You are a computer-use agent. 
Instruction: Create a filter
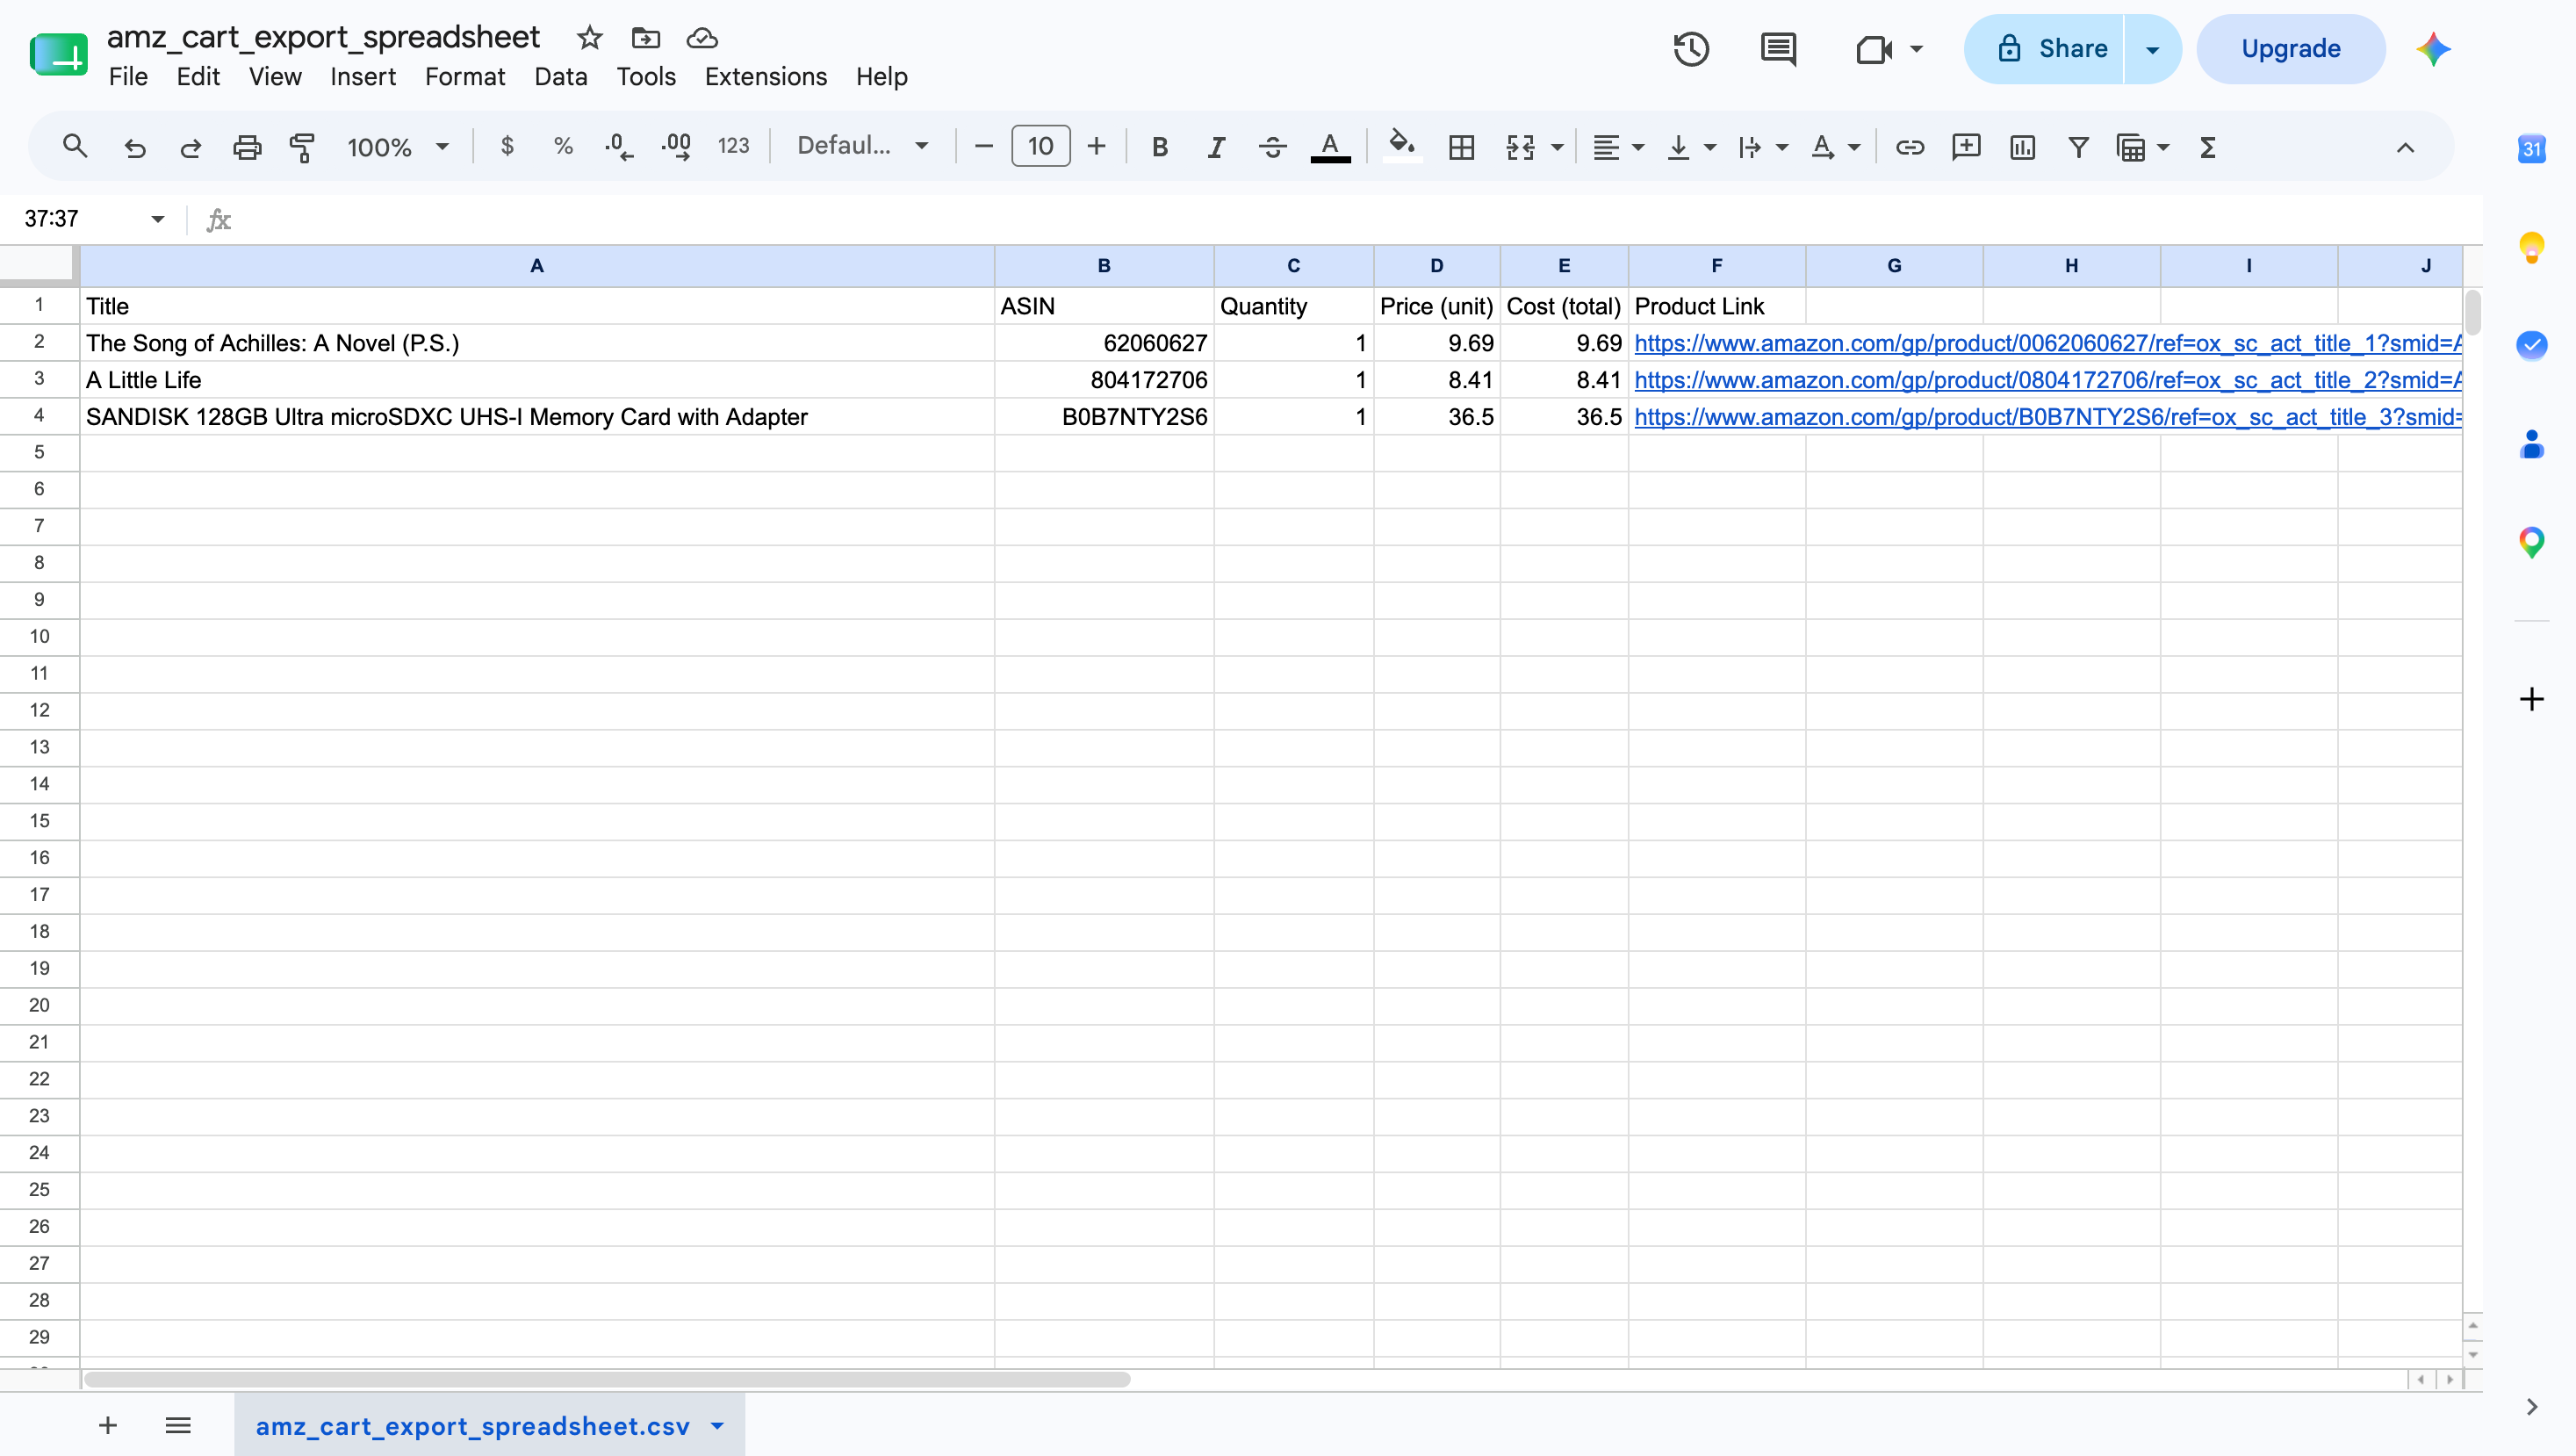2078,147
